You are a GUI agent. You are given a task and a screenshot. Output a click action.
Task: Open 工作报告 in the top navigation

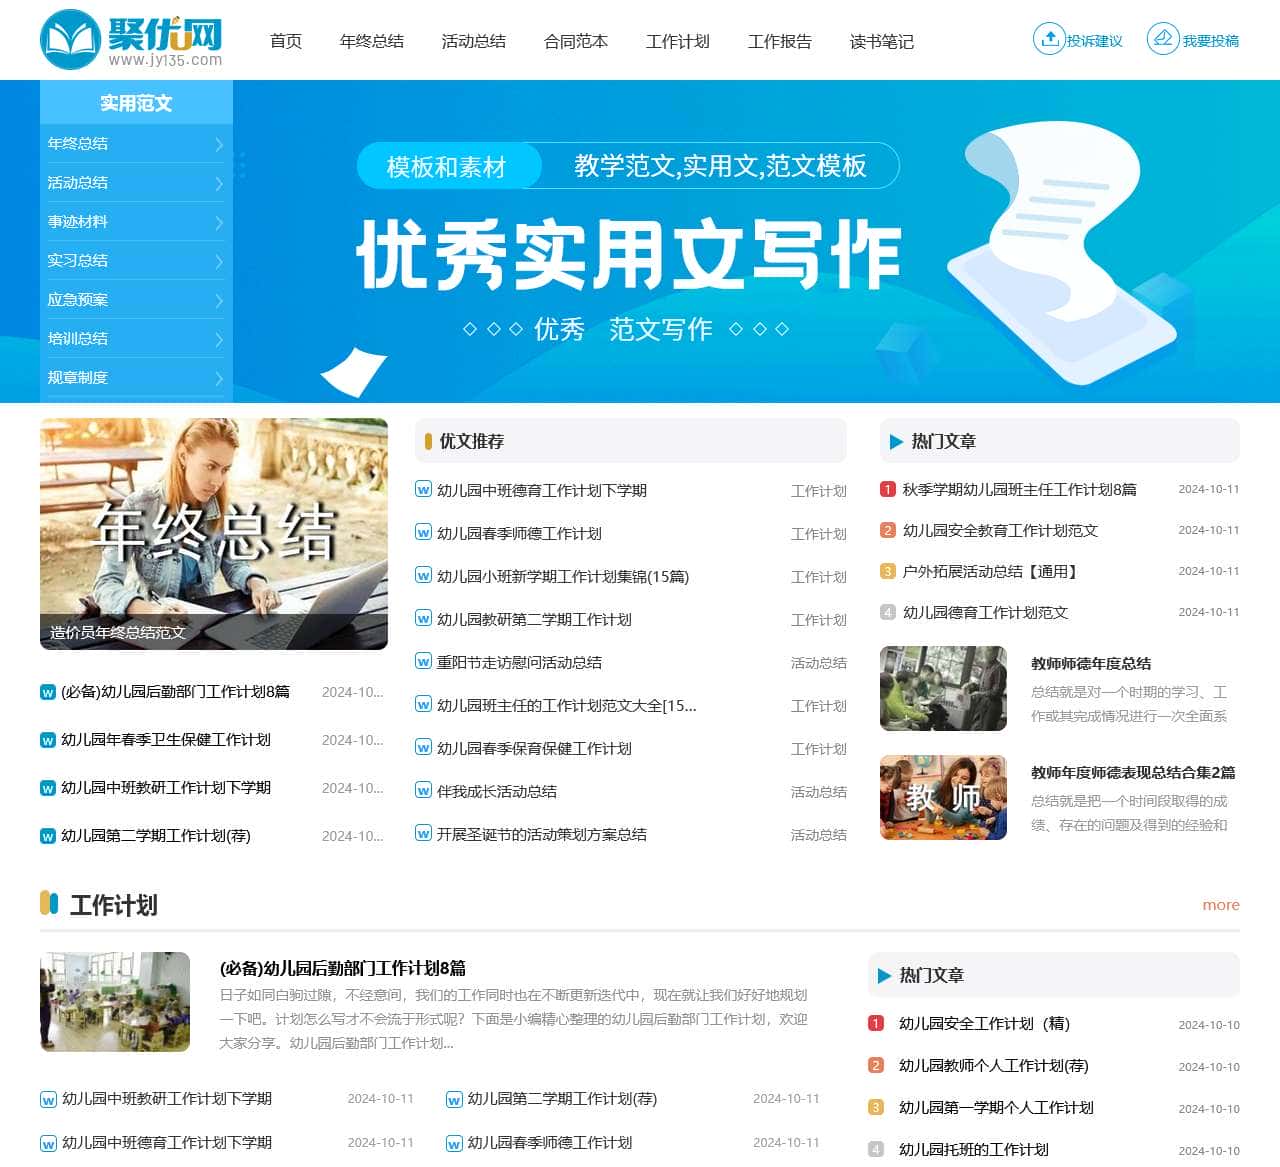[x=780, y=41]
